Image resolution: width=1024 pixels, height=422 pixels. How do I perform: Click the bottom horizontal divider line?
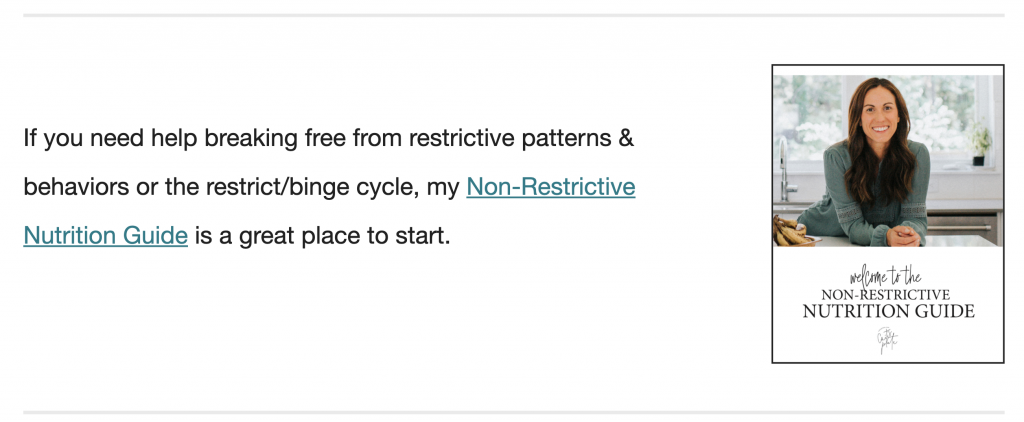coord(514,412)
